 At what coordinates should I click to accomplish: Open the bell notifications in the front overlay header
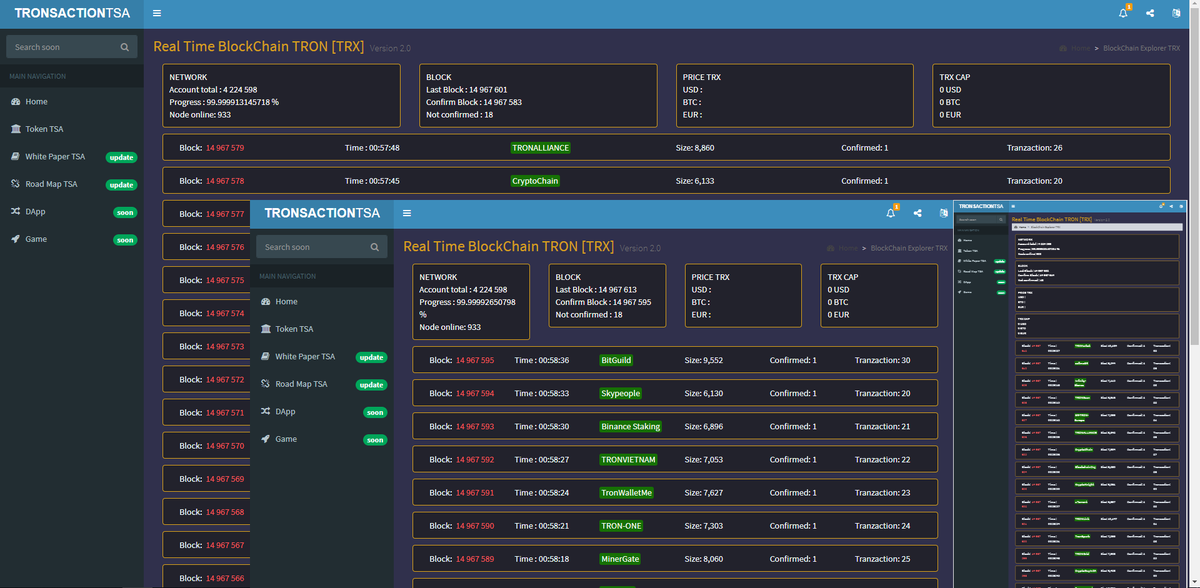[x=891, y=213]
